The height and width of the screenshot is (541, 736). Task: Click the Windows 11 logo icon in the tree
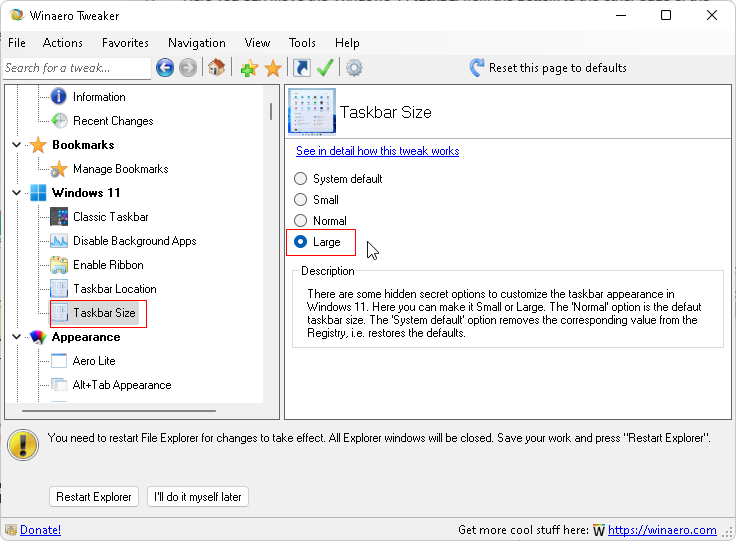[38, 193]
